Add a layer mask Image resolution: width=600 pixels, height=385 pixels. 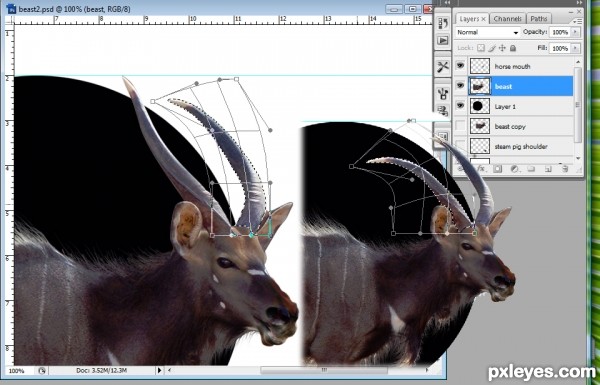coord(497,169)
